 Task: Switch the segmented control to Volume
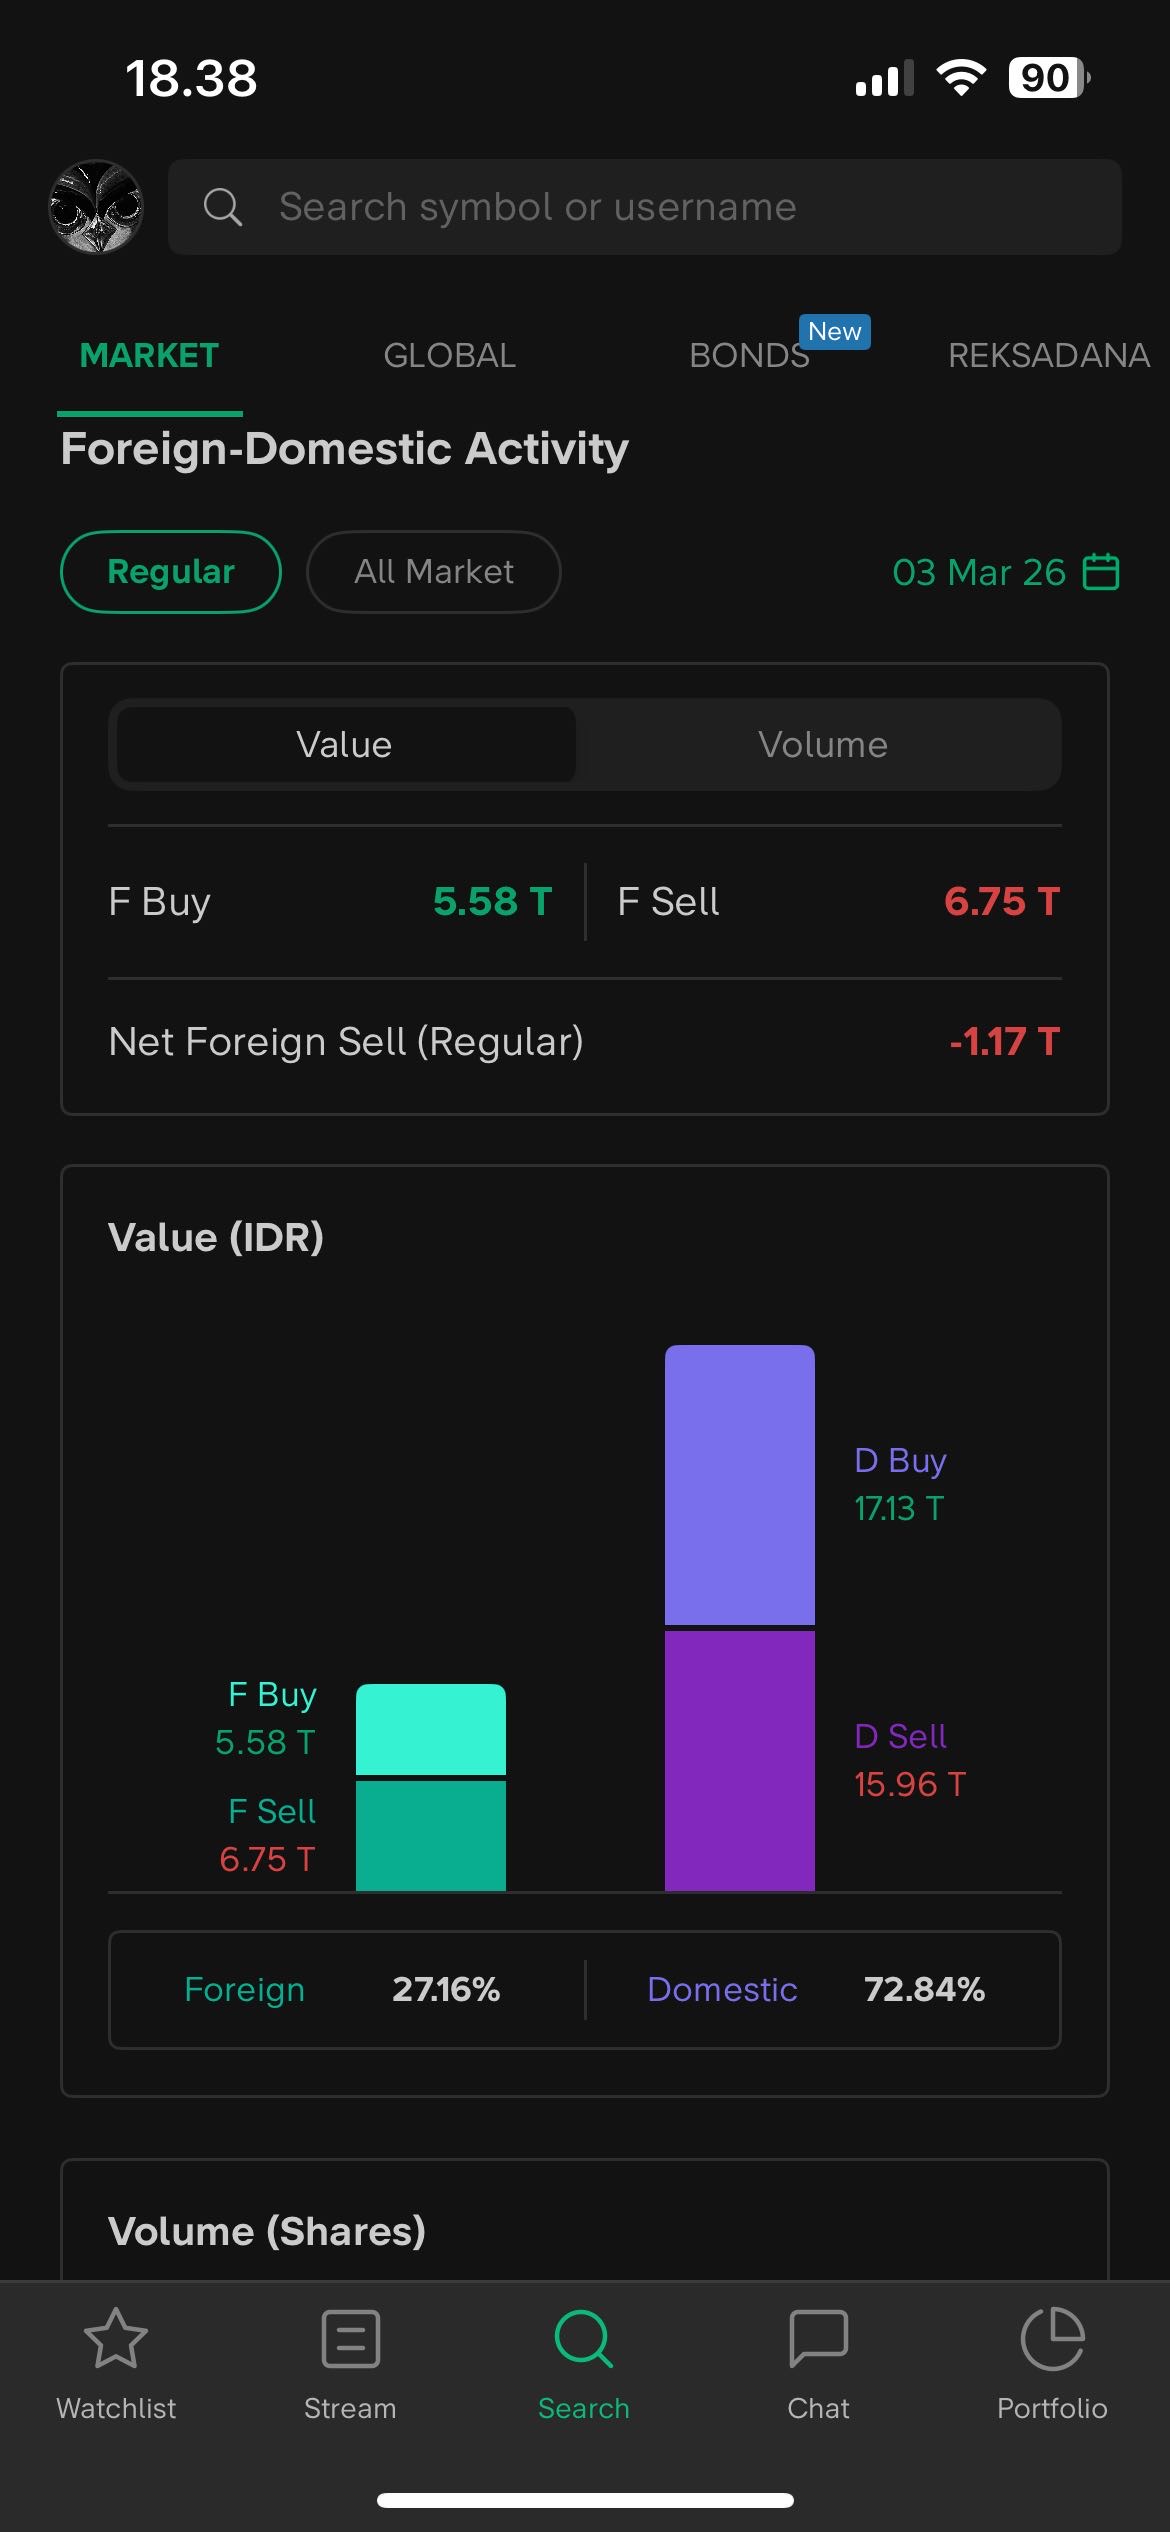click(x=822, y=745)
